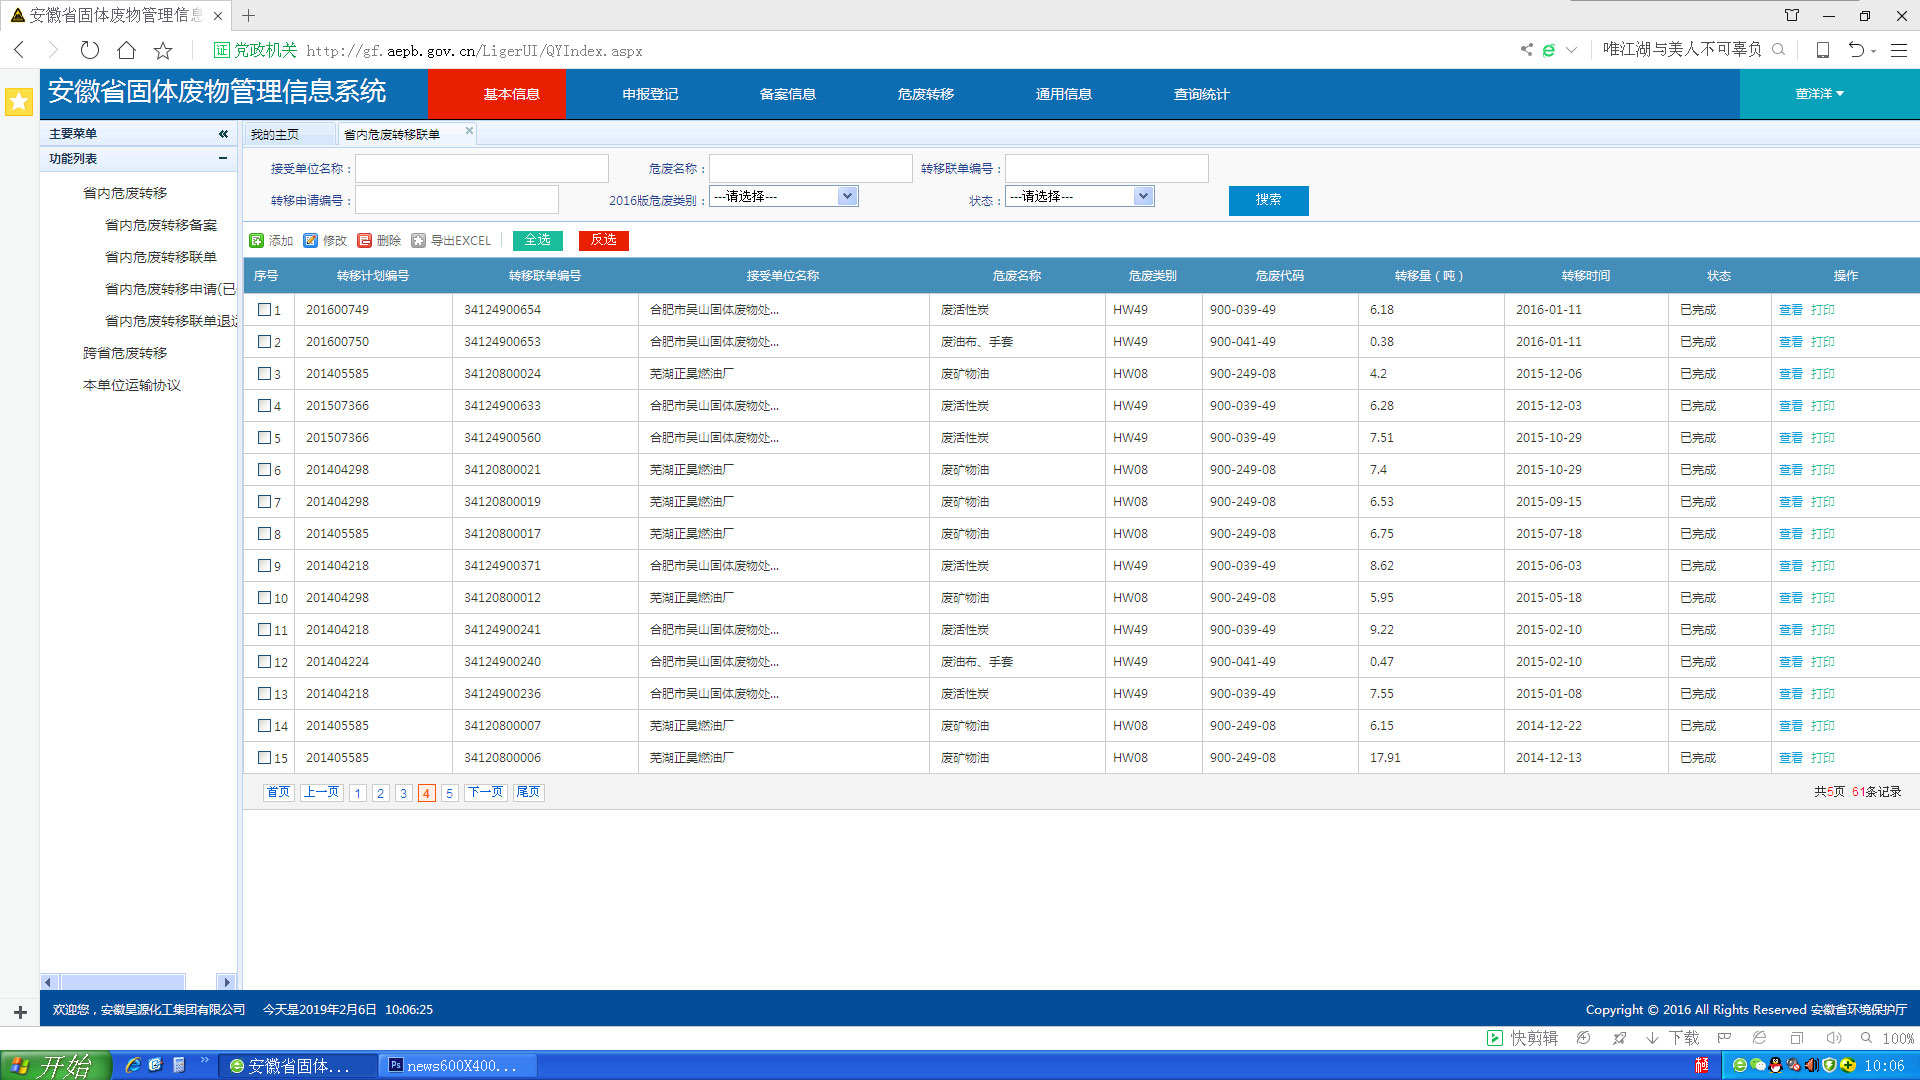Click the browser home icon

[126, 50]
